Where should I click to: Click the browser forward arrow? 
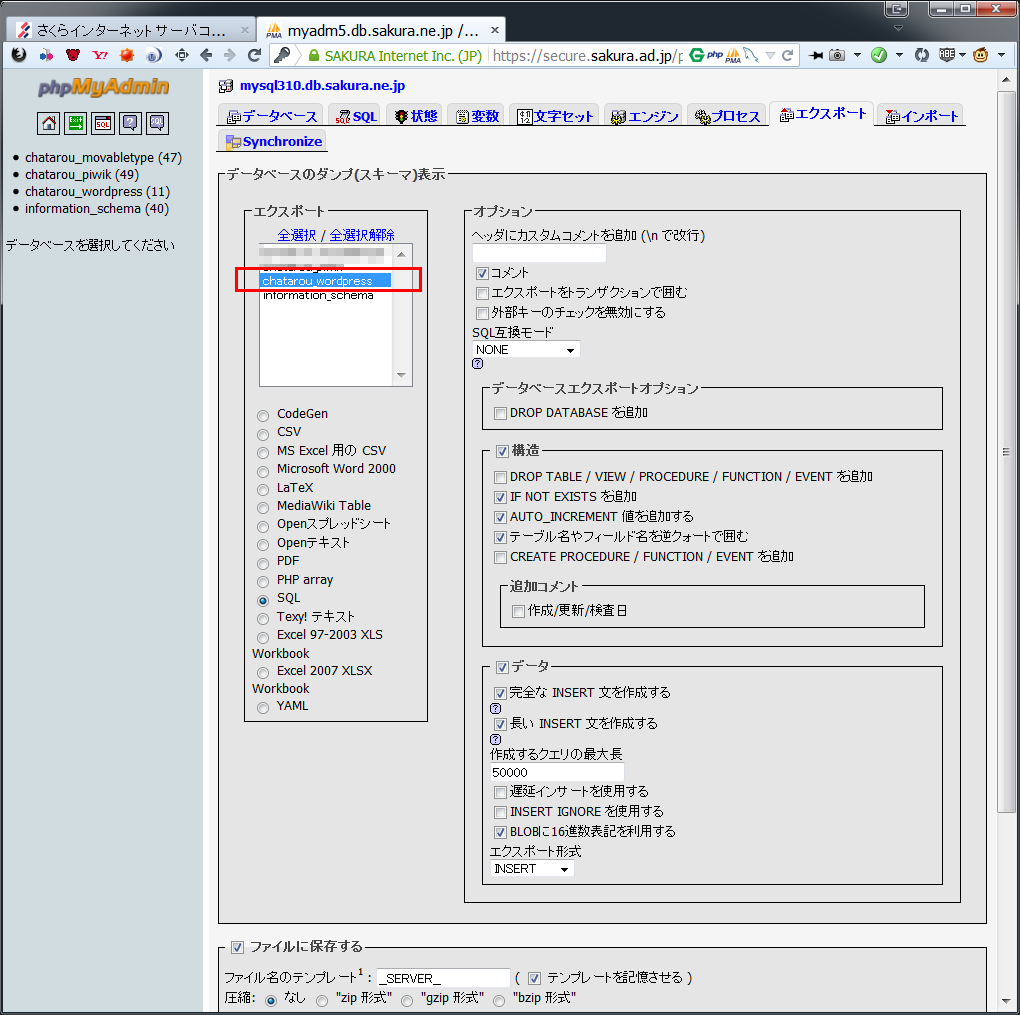pyautogui.click(x=230, y=55)
